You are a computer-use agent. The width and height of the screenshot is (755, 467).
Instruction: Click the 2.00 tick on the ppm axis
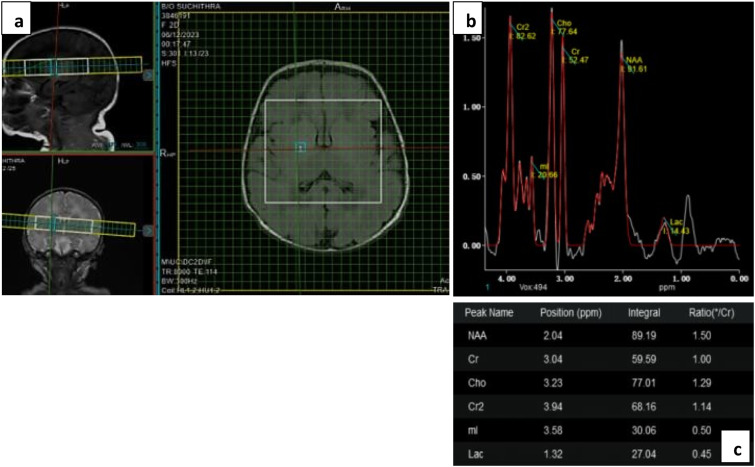click(x=623, y=278)
